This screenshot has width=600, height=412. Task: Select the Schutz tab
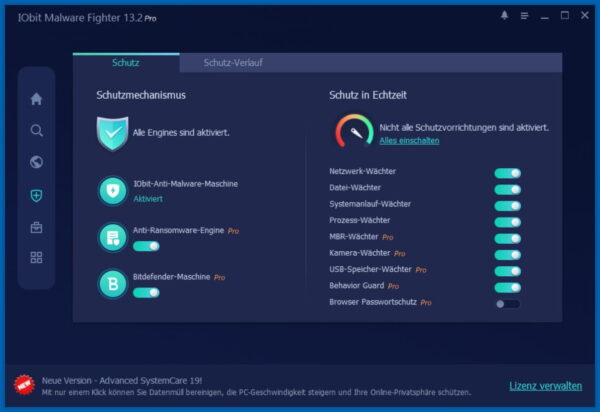[126, 63]
